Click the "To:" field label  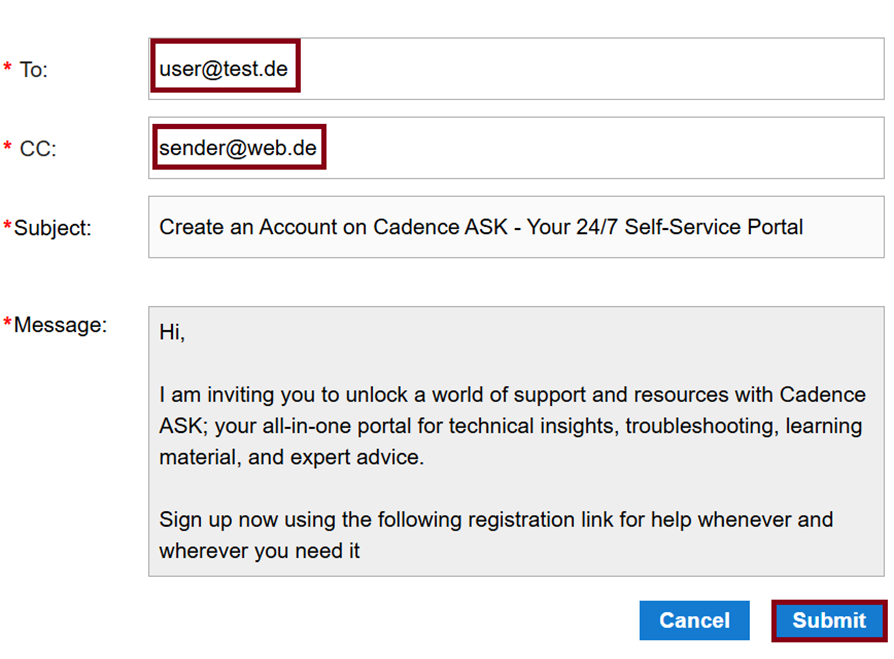pyautogui.click(x=34, y=70)
